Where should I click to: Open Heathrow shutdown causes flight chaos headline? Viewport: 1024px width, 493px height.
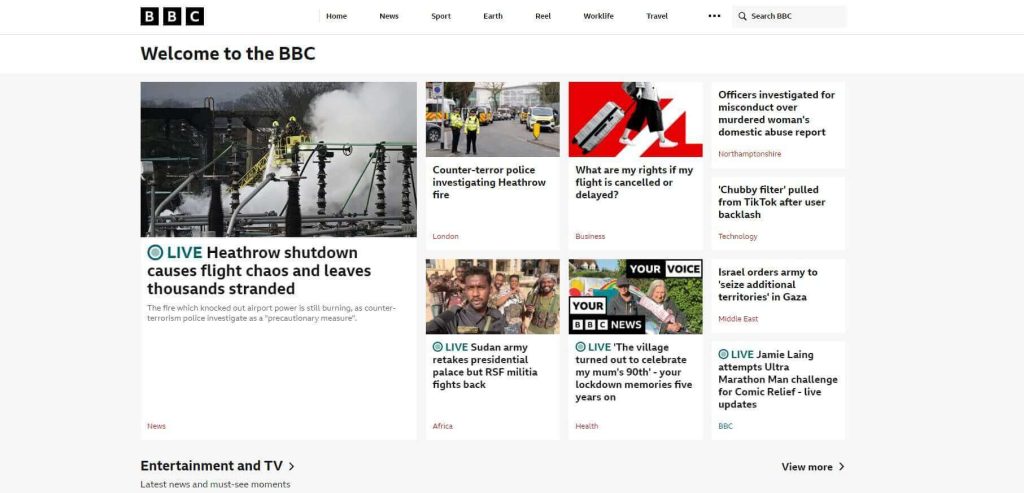259,270
